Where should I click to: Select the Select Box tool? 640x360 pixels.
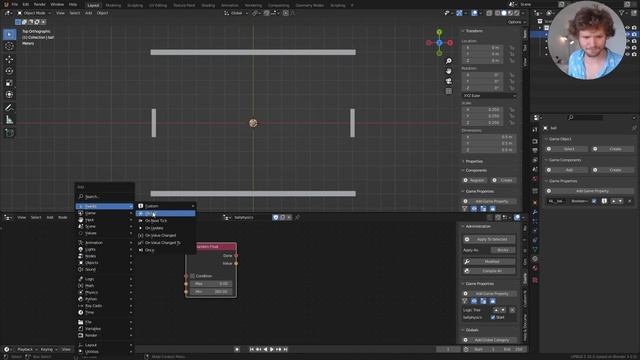click(9, 34)
